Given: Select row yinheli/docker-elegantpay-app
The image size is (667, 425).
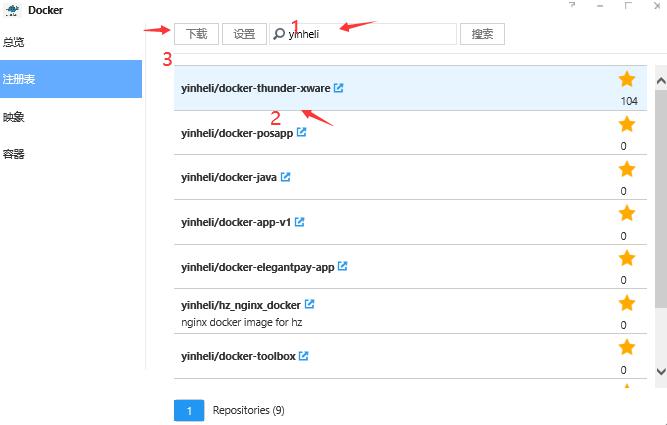Looking at the screenshot, I should [410, 267].
